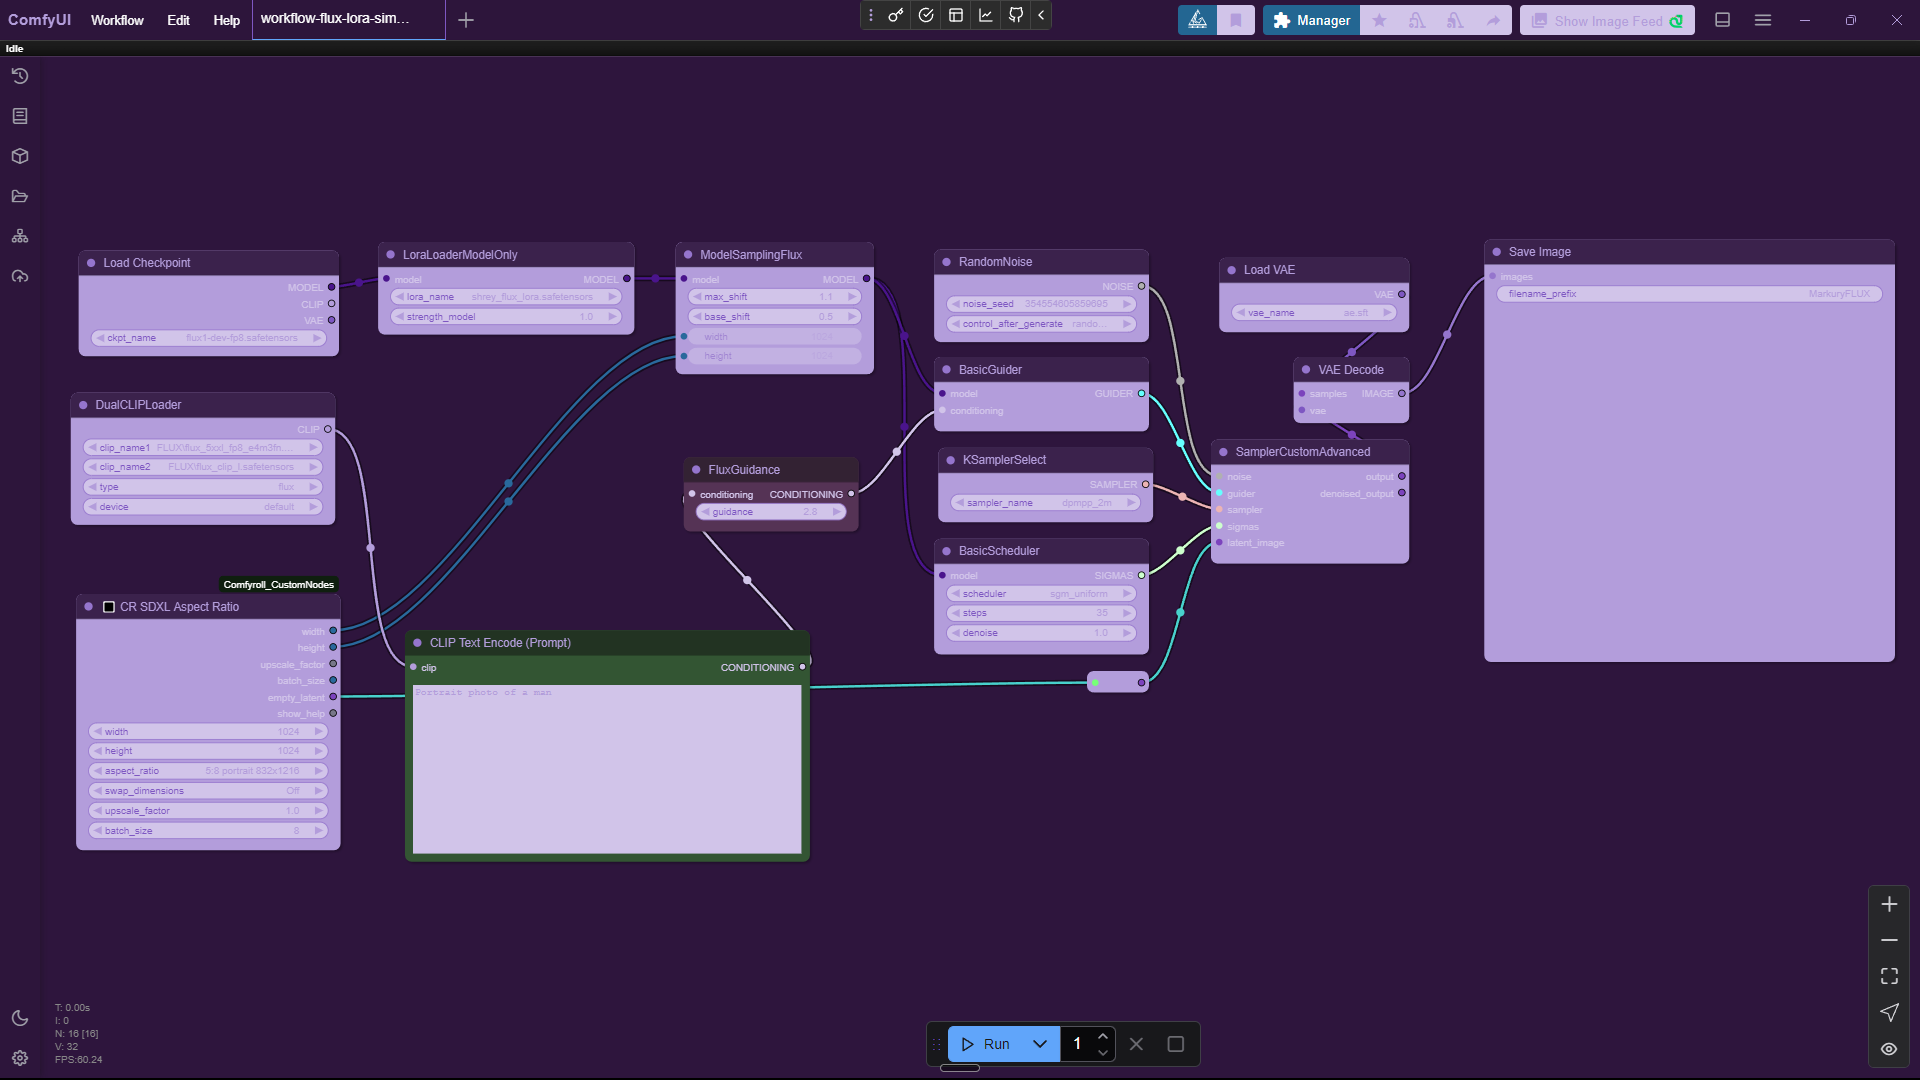Screen dimensions: 1920x1080
Task: Zoom in the canvas with the plus button
Action: pos(1889,904)
